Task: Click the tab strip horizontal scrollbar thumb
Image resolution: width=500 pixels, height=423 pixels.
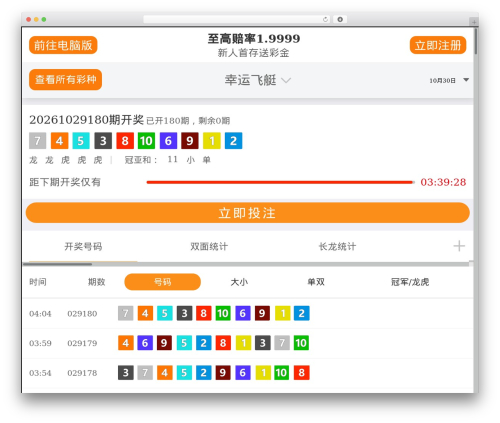Action: (x=57, y=264)
